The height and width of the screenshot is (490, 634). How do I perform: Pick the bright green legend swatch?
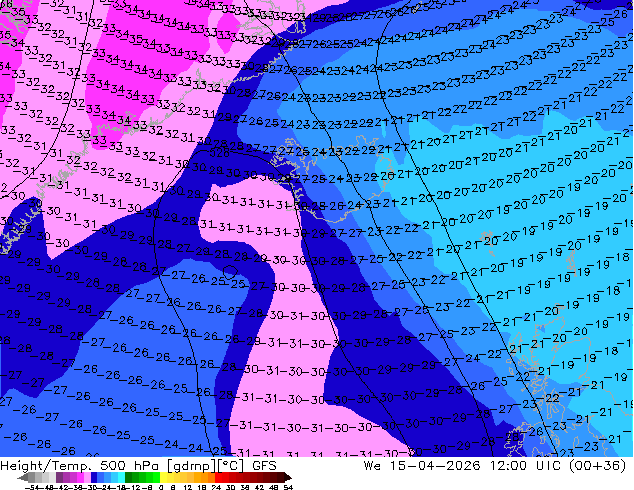[x=156, y=477]
